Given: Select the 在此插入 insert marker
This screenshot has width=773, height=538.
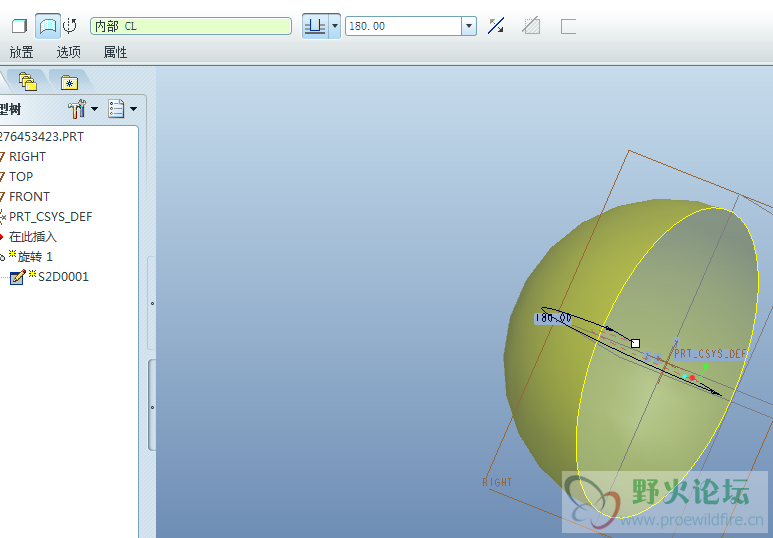Looking at the screenshot, I should click(x=33, y=237).
